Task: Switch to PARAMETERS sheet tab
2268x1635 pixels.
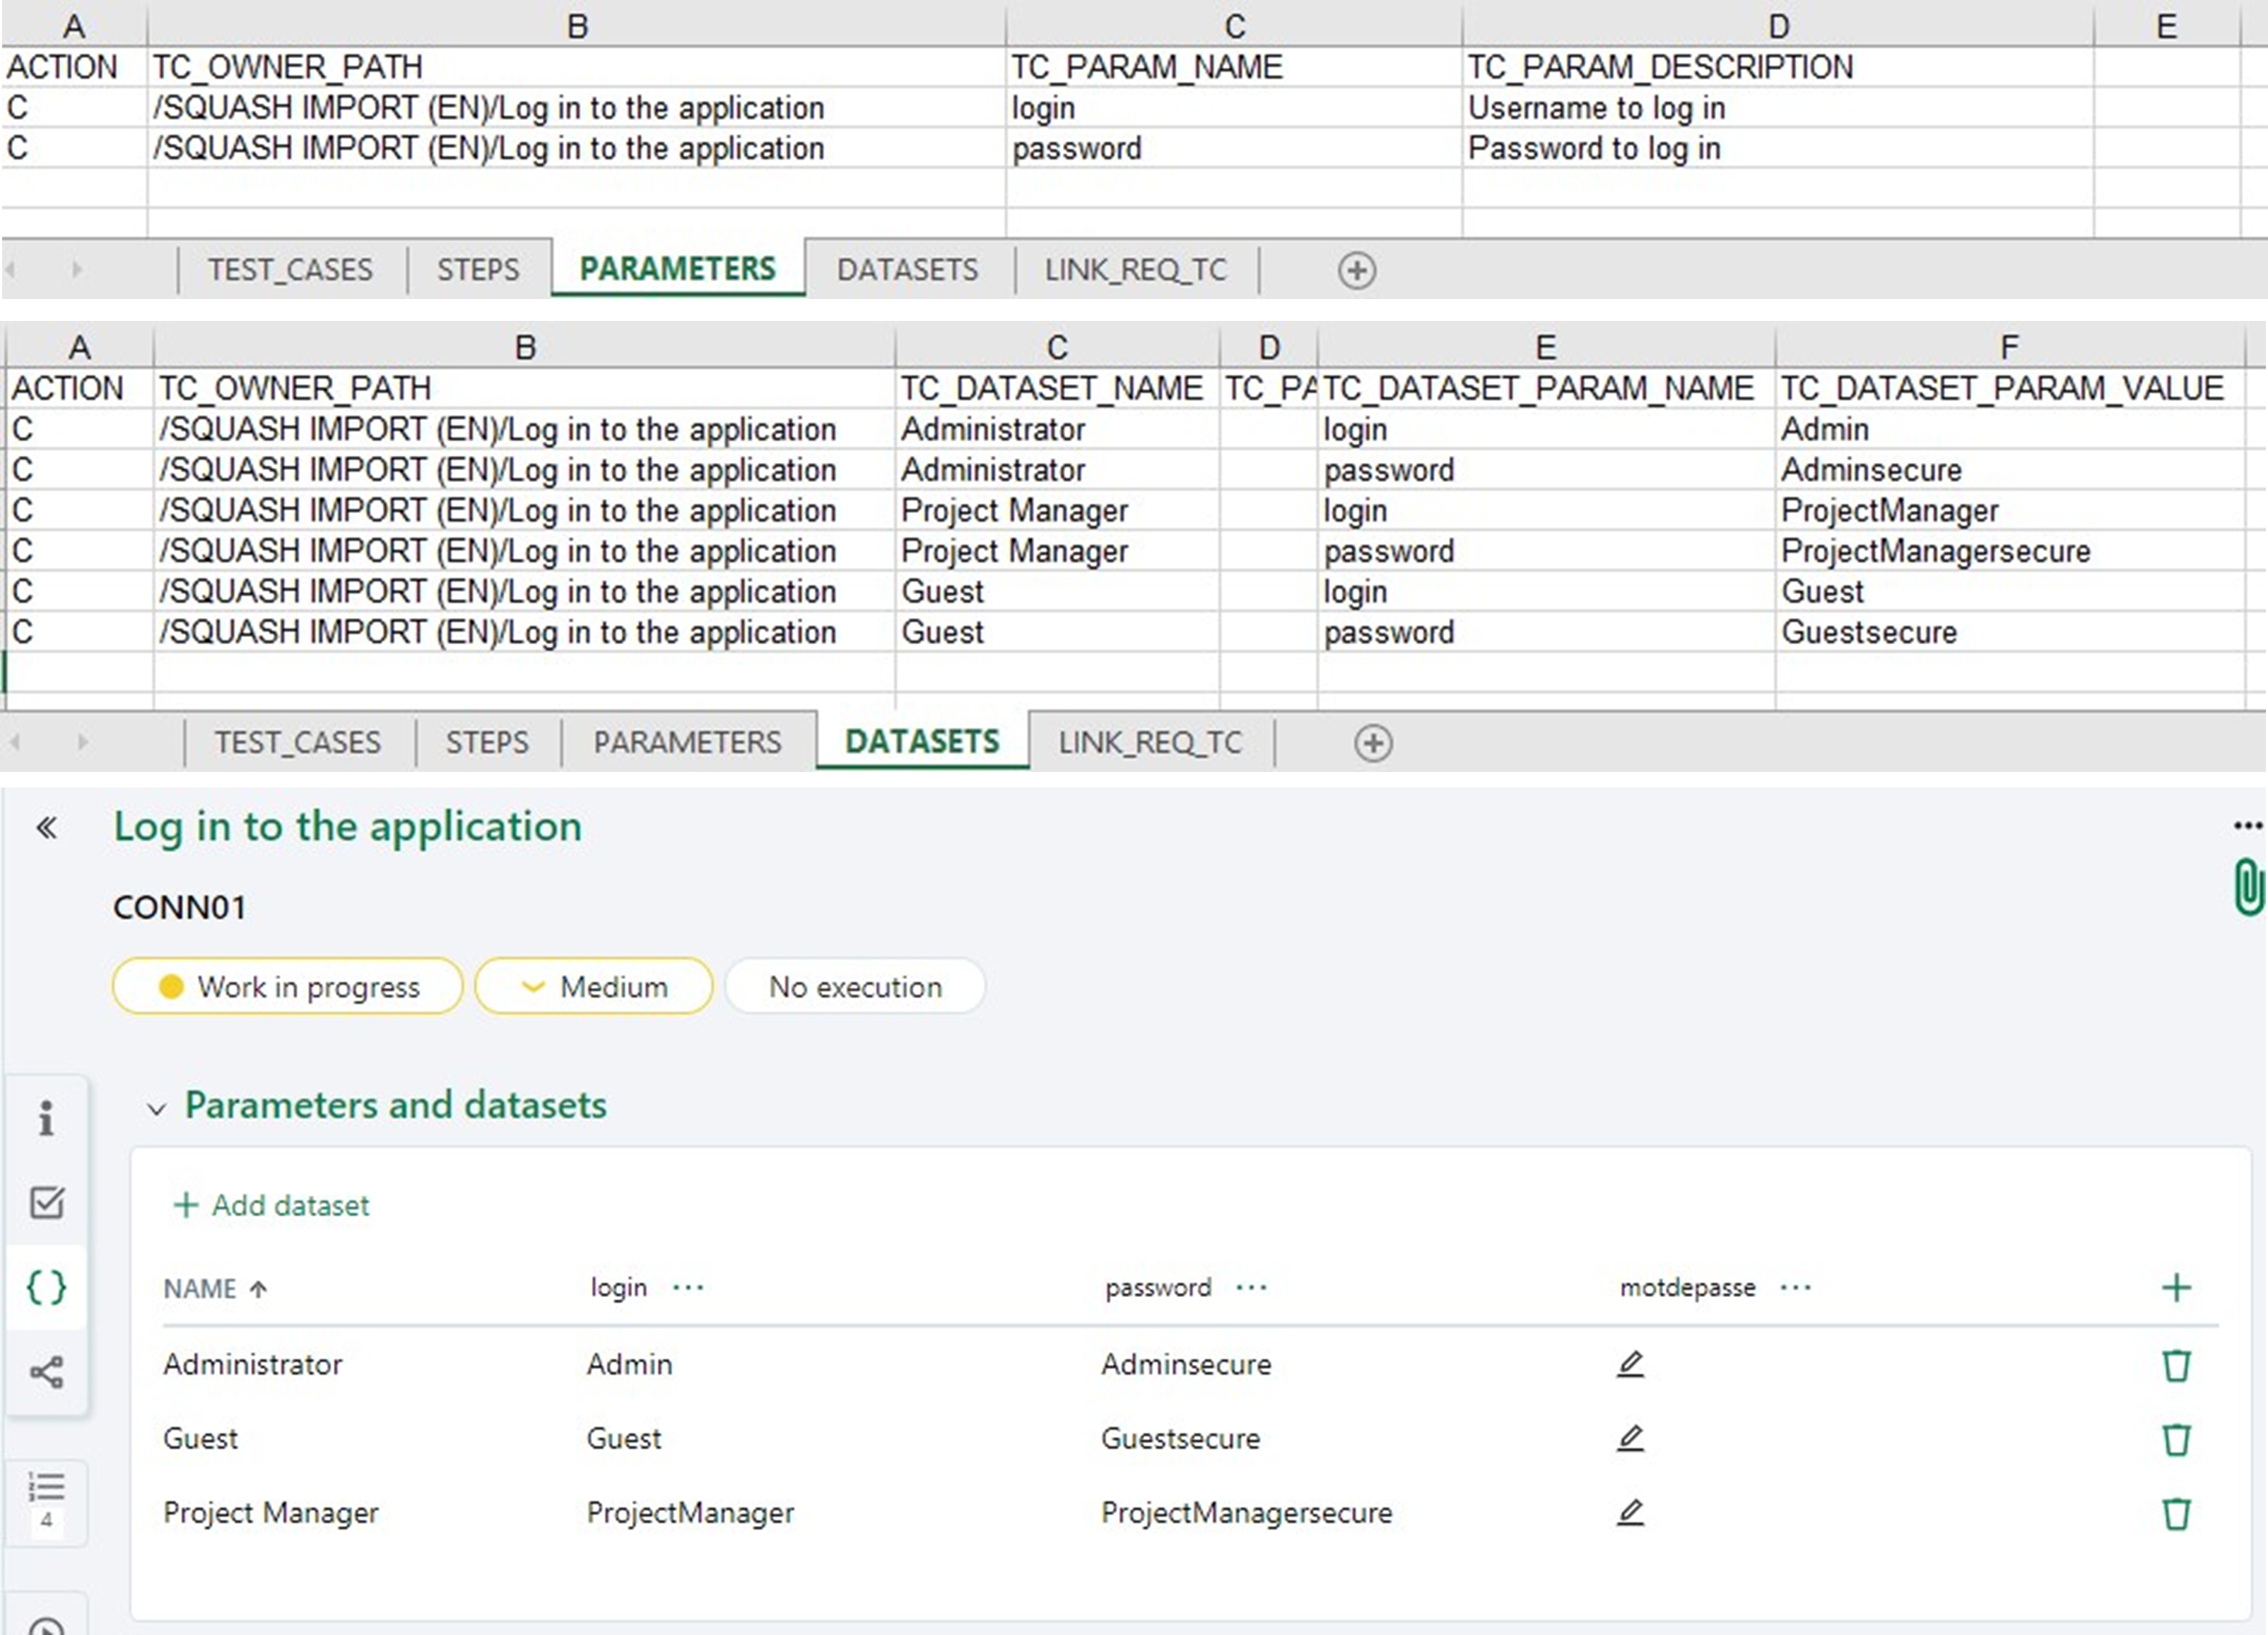Action: (678, 268)
